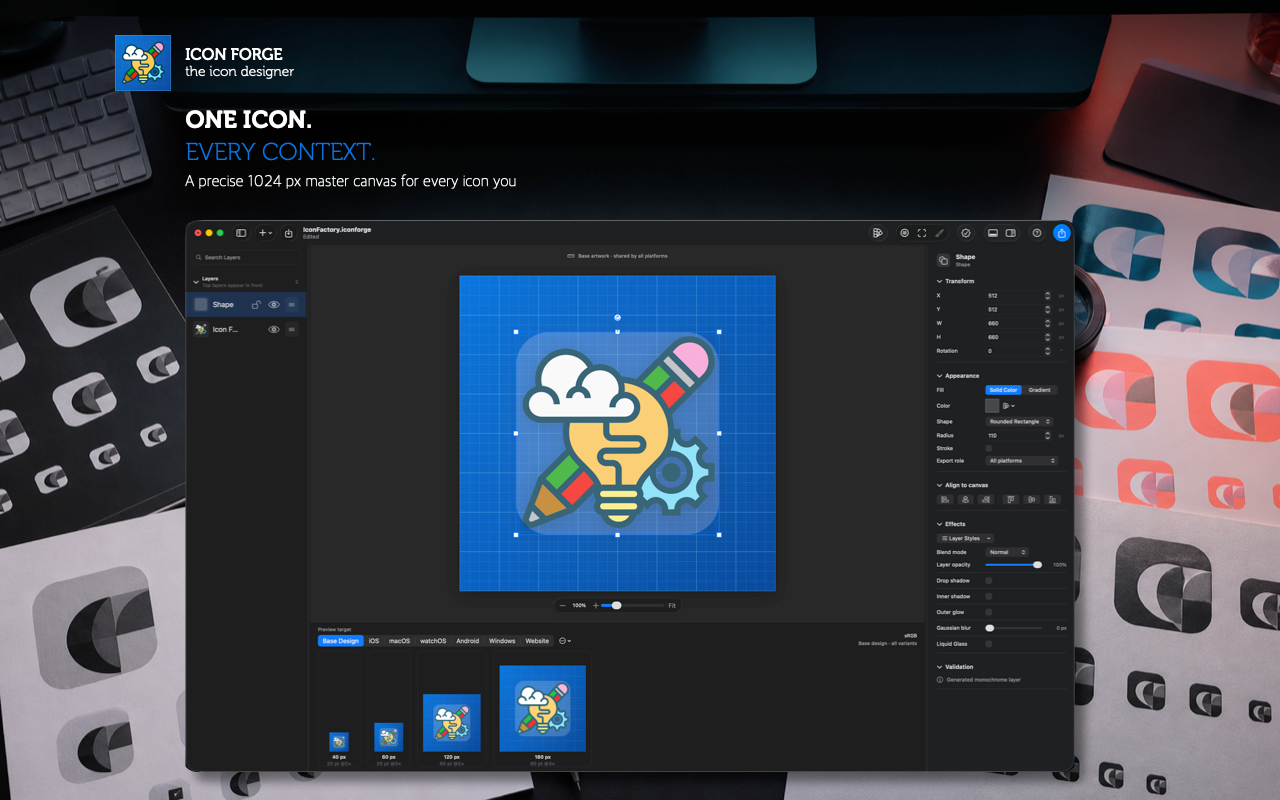Collapse the Align to canvas section
This screenshot has width=1280, height=800.
coord(939,485)
